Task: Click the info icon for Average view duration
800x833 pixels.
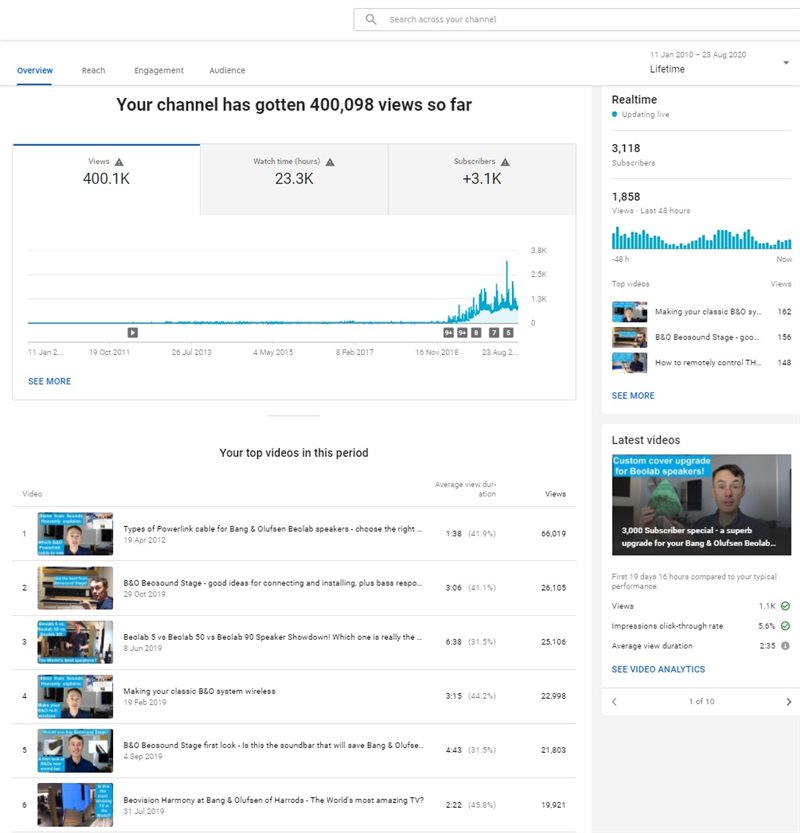Action: coord(785,645)
